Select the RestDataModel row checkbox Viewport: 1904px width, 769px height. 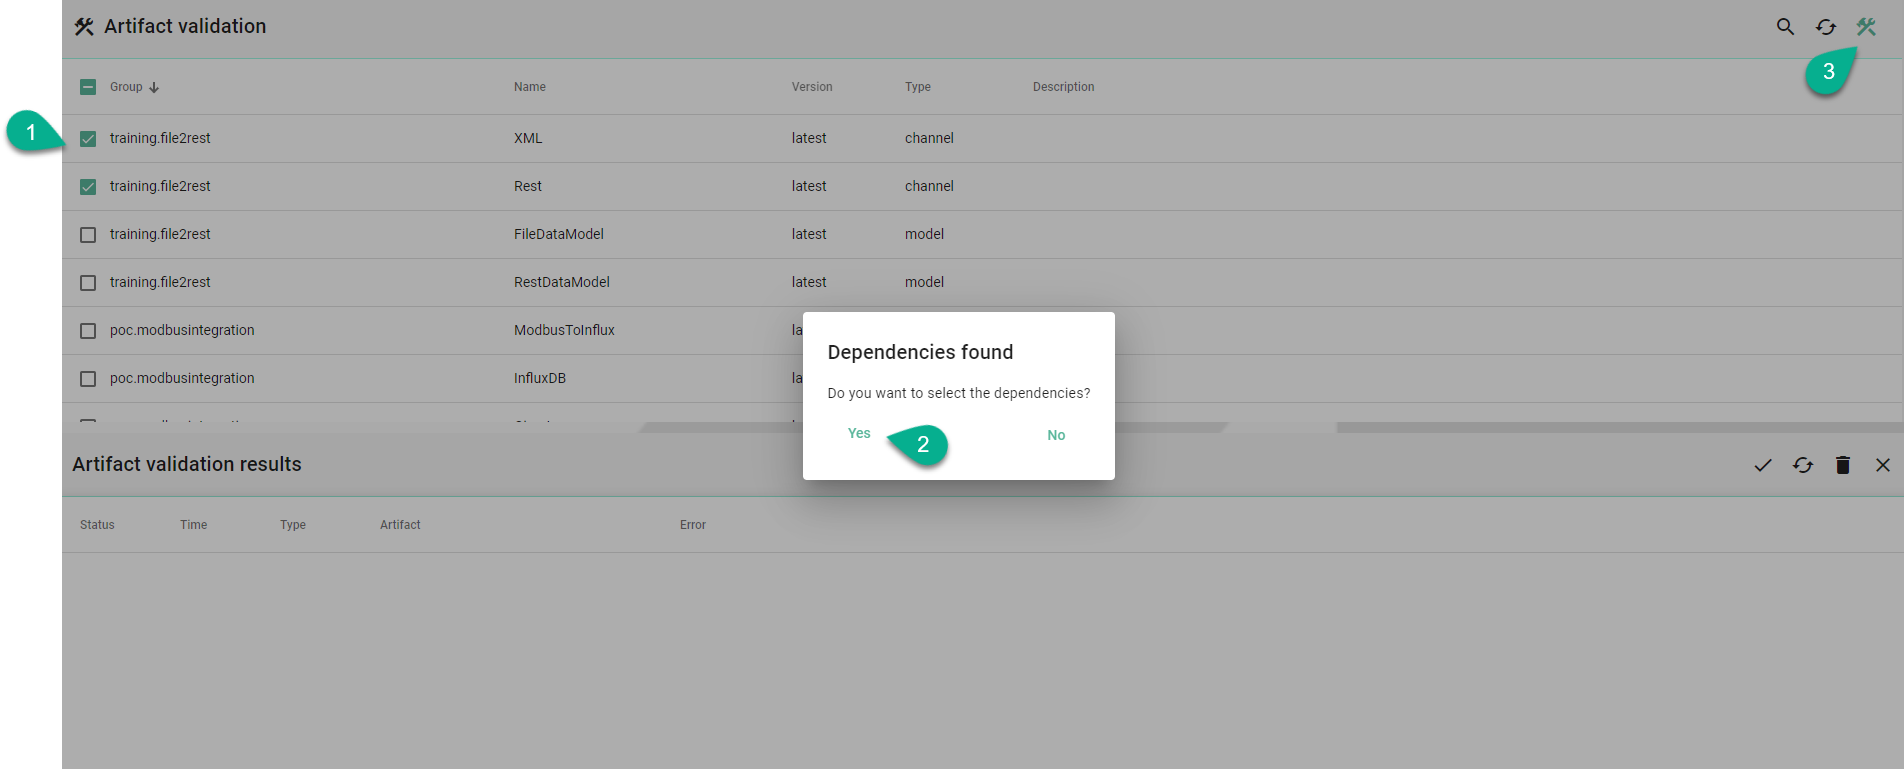[x=88, y=283]
